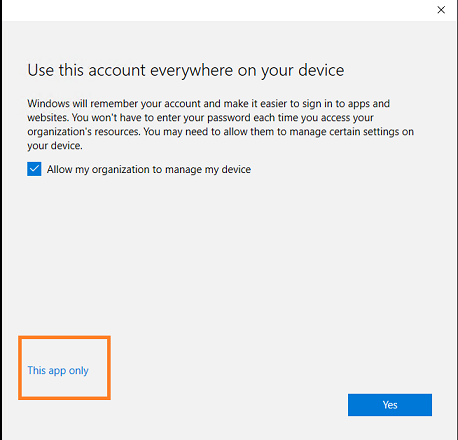Screen dimensions: 458x440
Task: Toggle the device management checkbox
Action: tap(34, 169)
